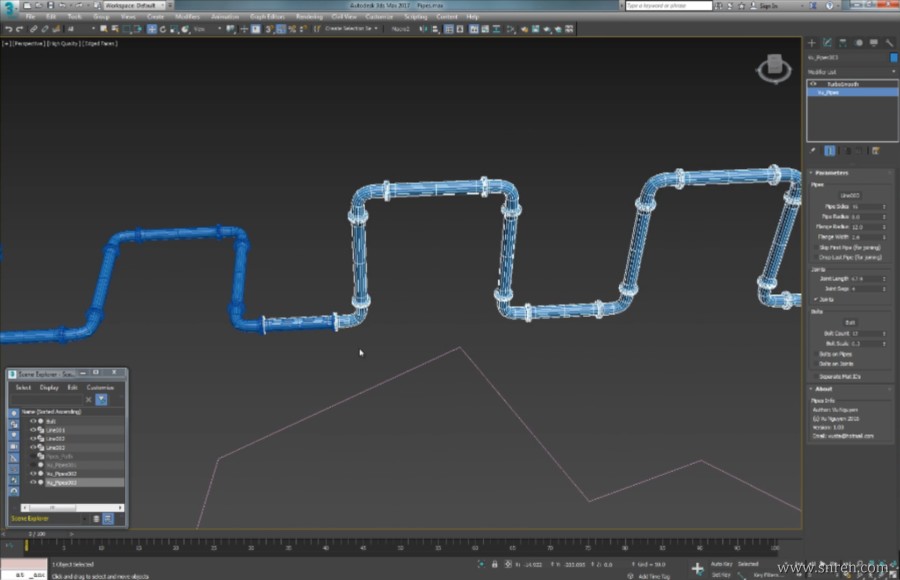Viewport: 900px width, 580px height.
Task: Click the Scene Explorer search field
Action: (x=46, y=399)
